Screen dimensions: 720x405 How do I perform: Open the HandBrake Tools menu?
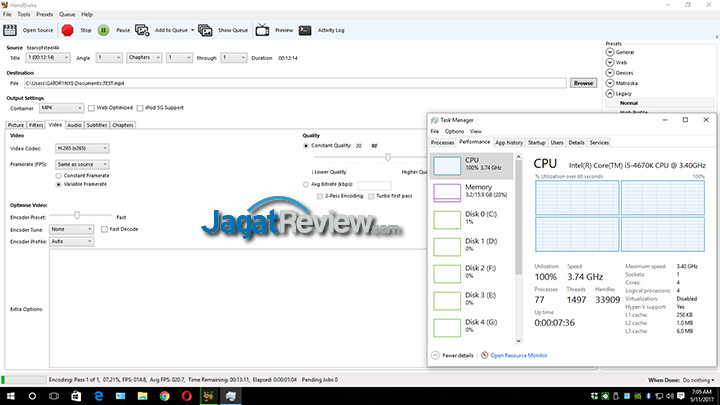click(x=23, y=14)
